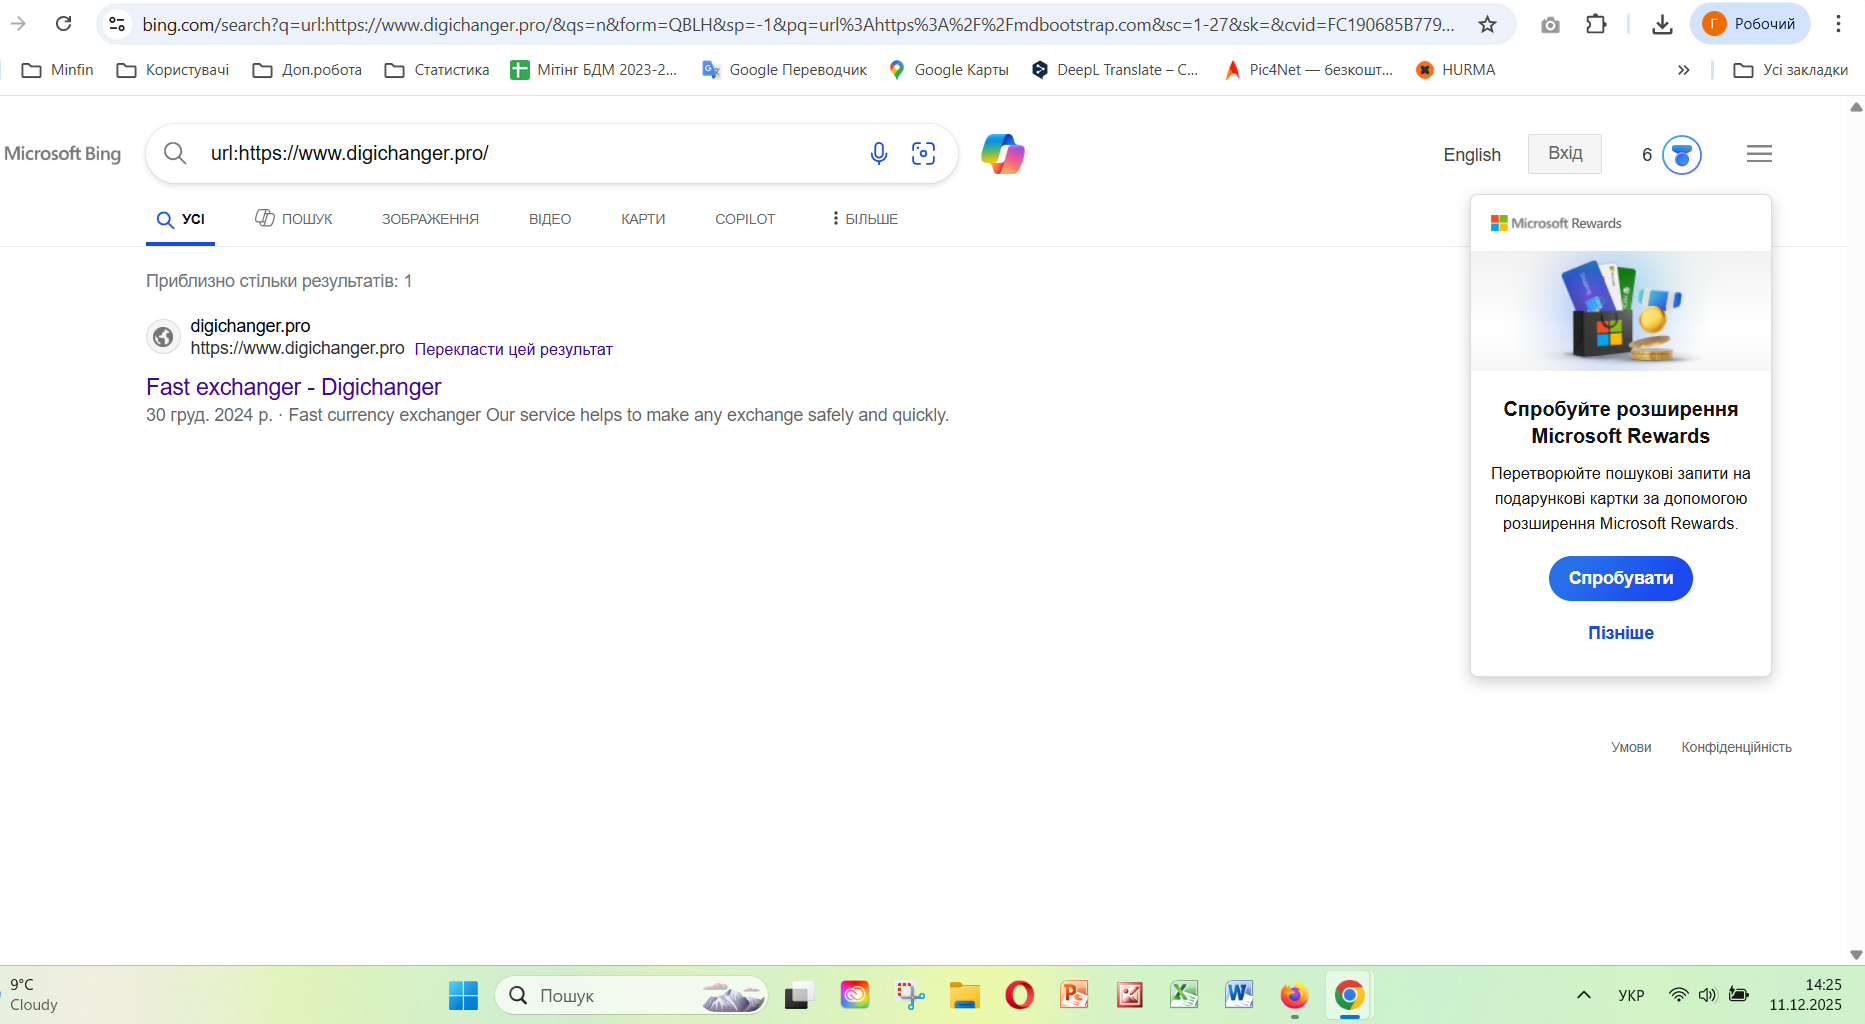Click the page scrollbar down arrow
The width and height of the screenshot is (1865, 1024).
click(1856, 955)
